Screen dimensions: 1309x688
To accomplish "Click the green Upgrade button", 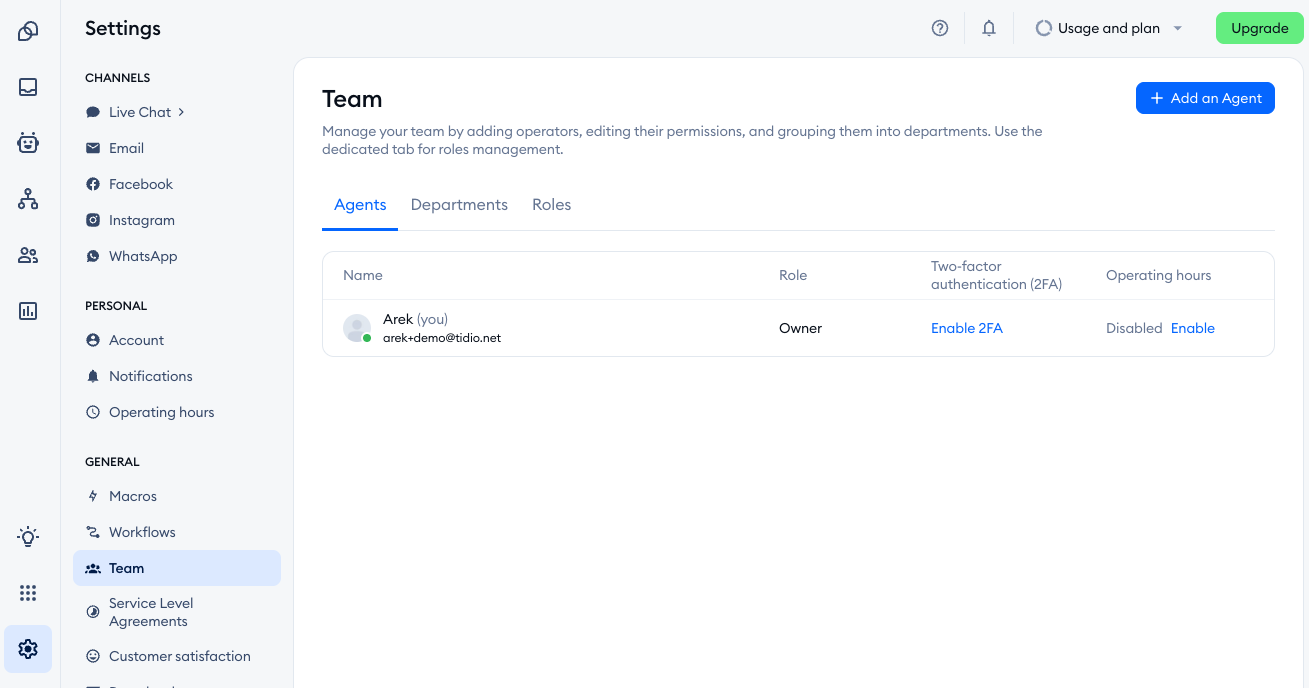I will coord(1259,28).
